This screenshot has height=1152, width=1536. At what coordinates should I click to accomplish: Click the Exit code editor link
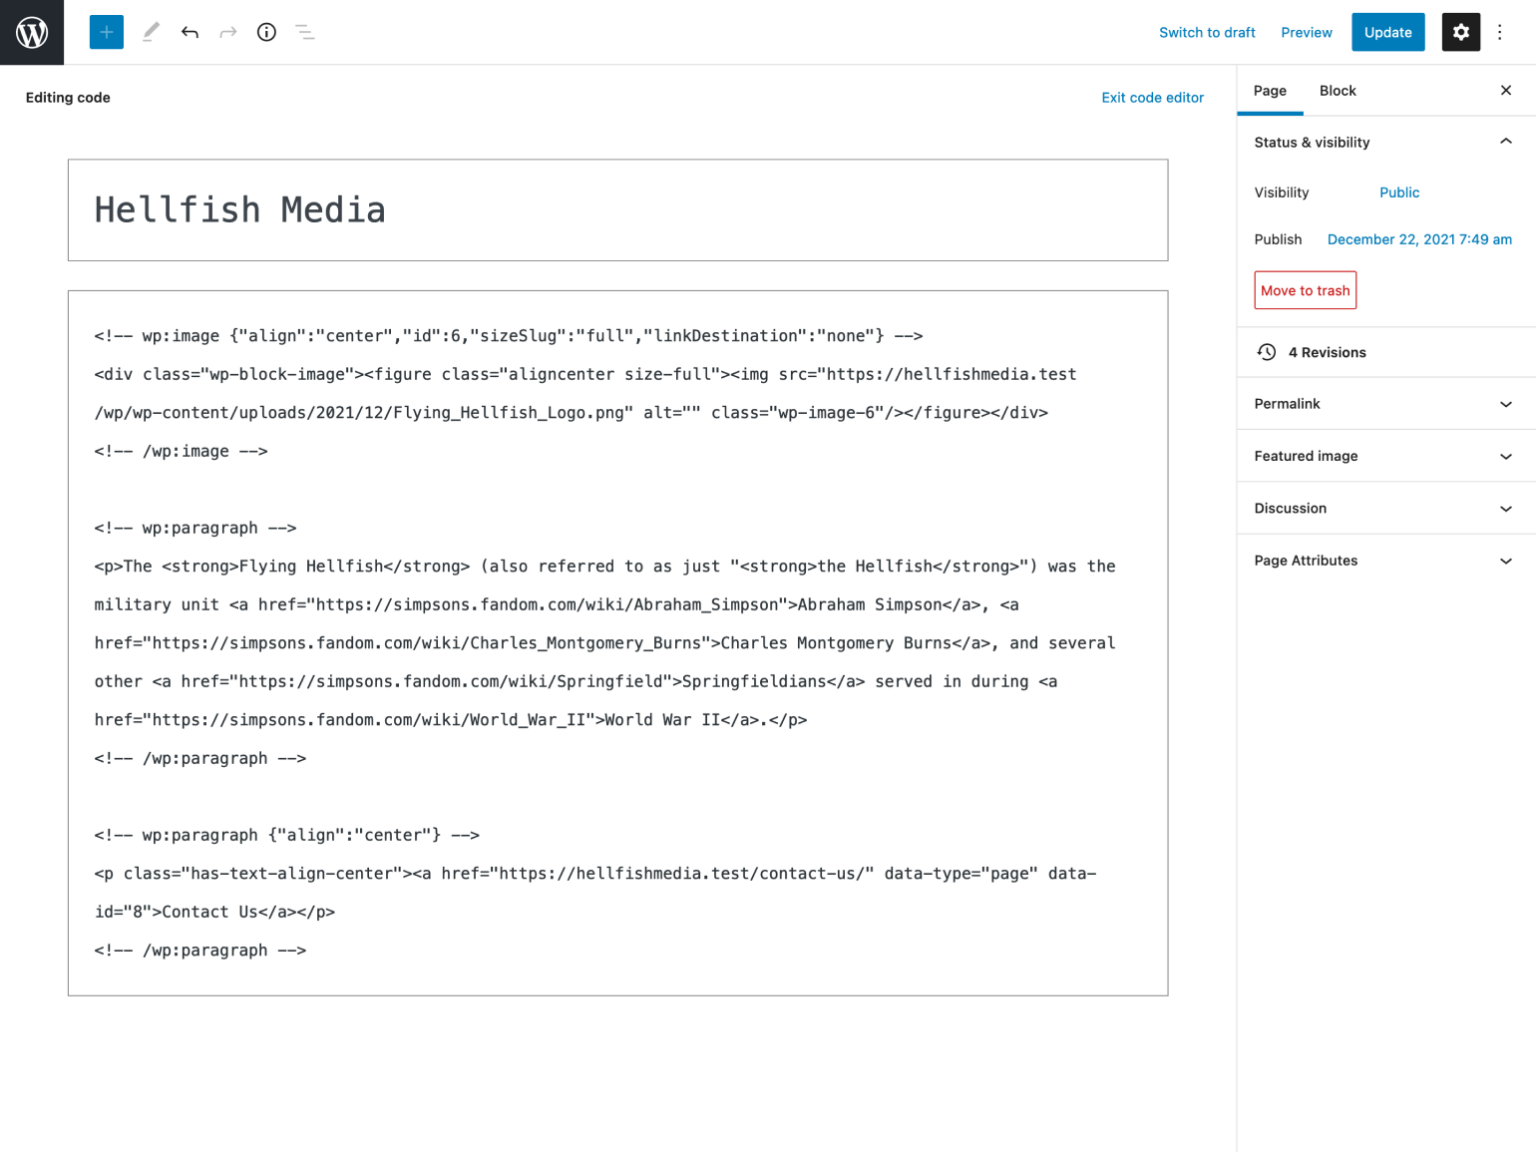(1152, 97)
